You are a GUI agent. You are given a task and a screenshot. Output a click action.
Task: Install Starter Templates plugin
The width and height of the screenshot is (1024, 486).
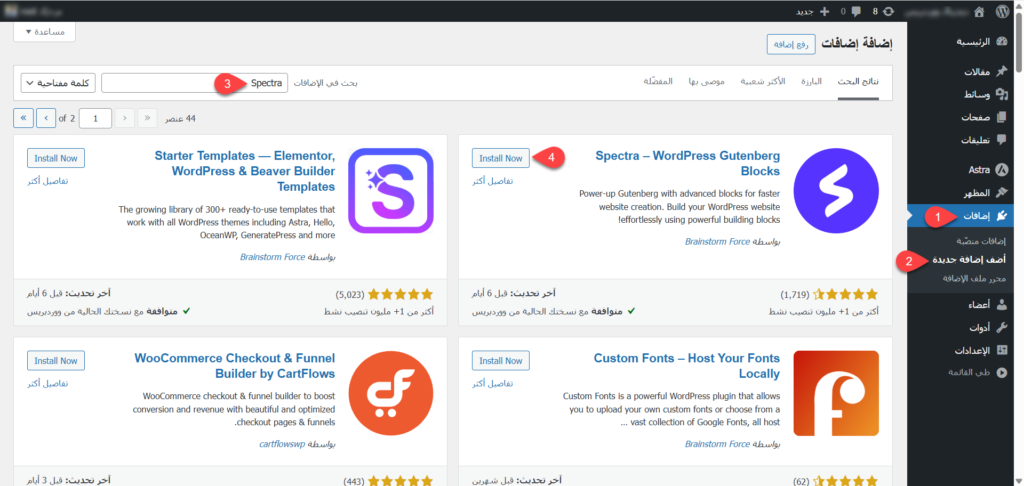tap(56, 158)
